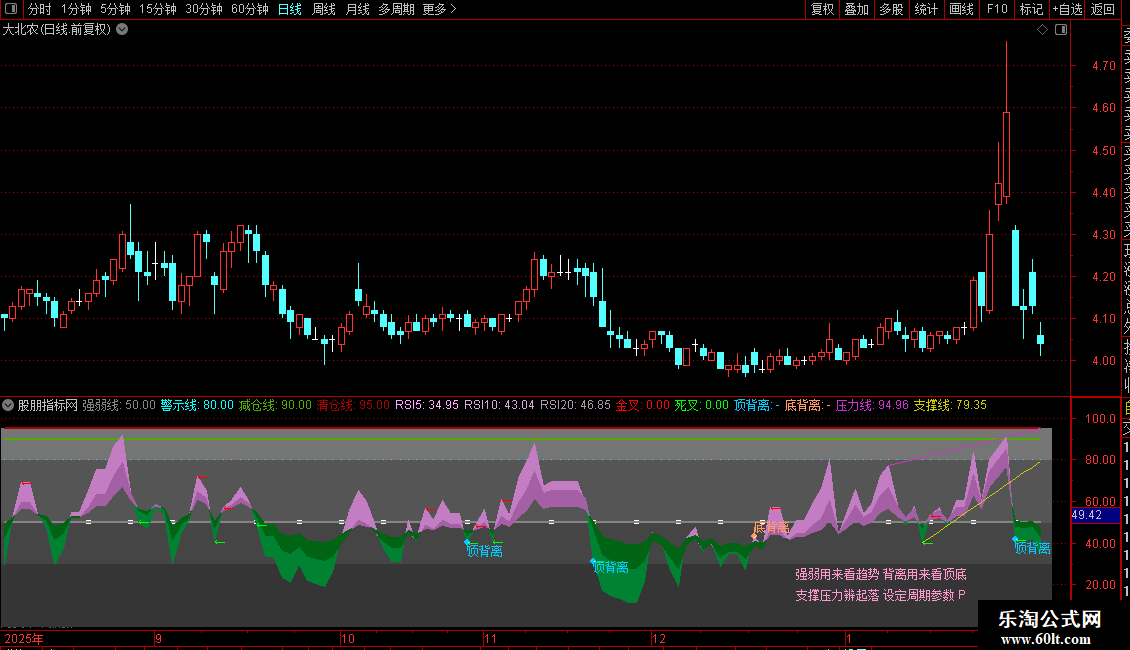
Task: Select the 5分钟 period tab
Action: [x=115, y=9]
